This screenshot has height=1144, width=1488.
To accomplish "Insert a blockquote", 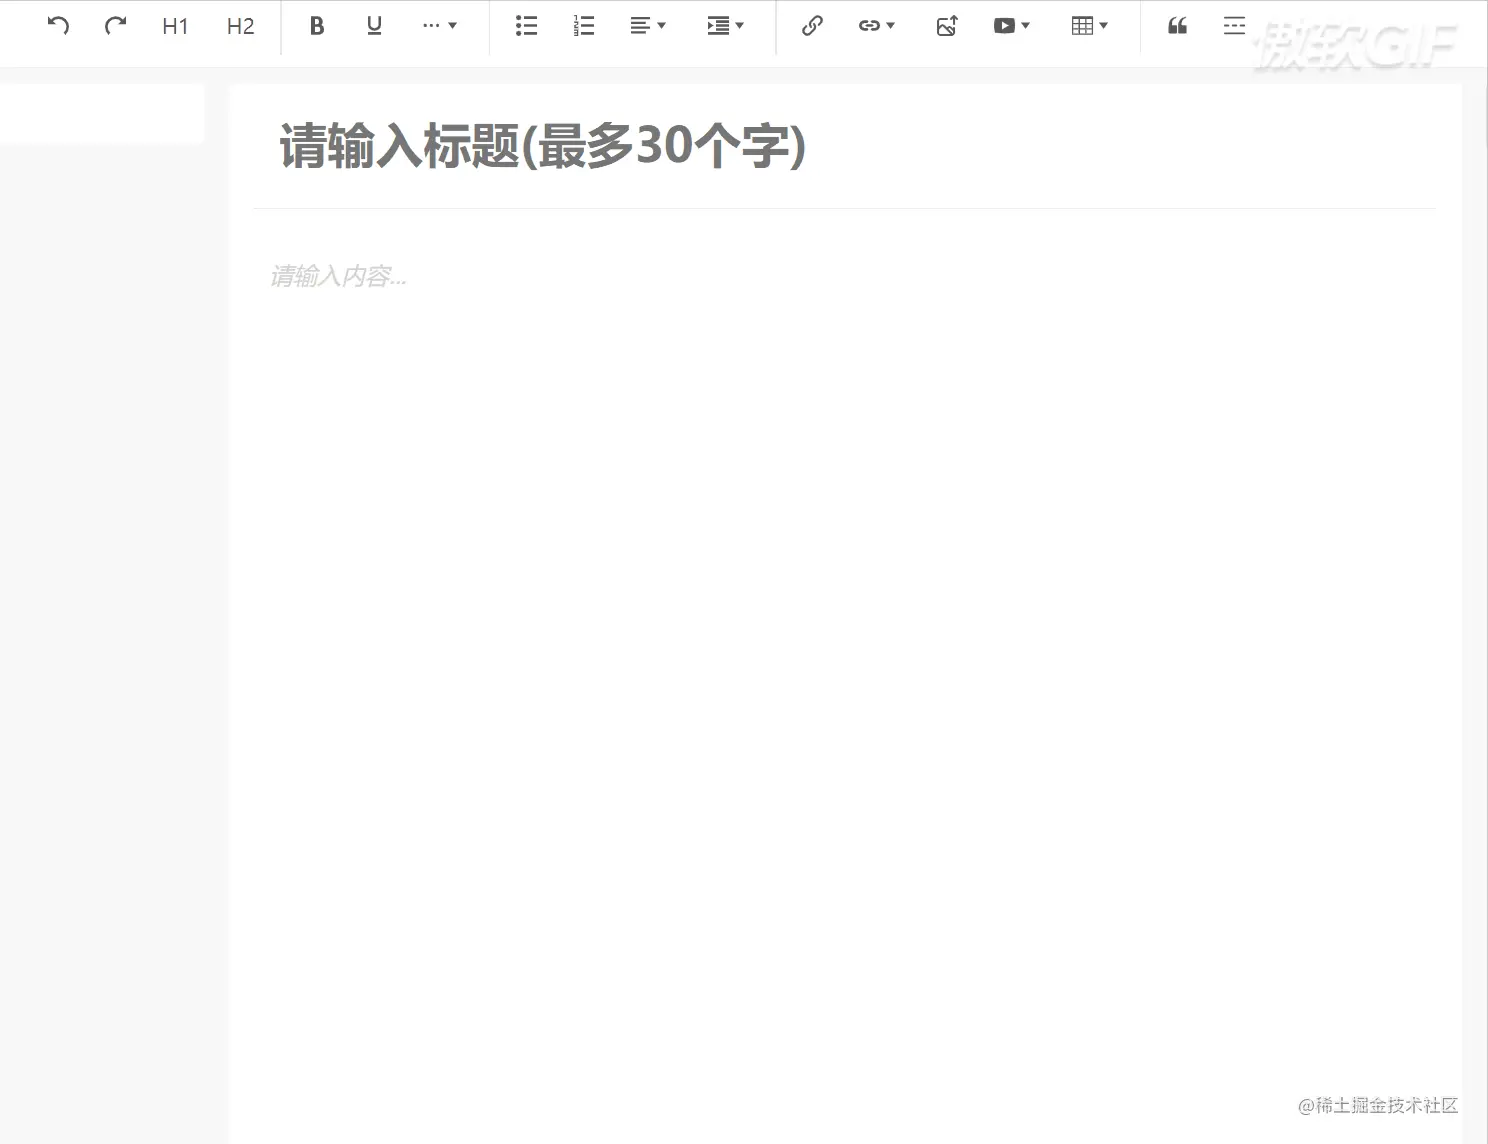I will [1176, 26].
